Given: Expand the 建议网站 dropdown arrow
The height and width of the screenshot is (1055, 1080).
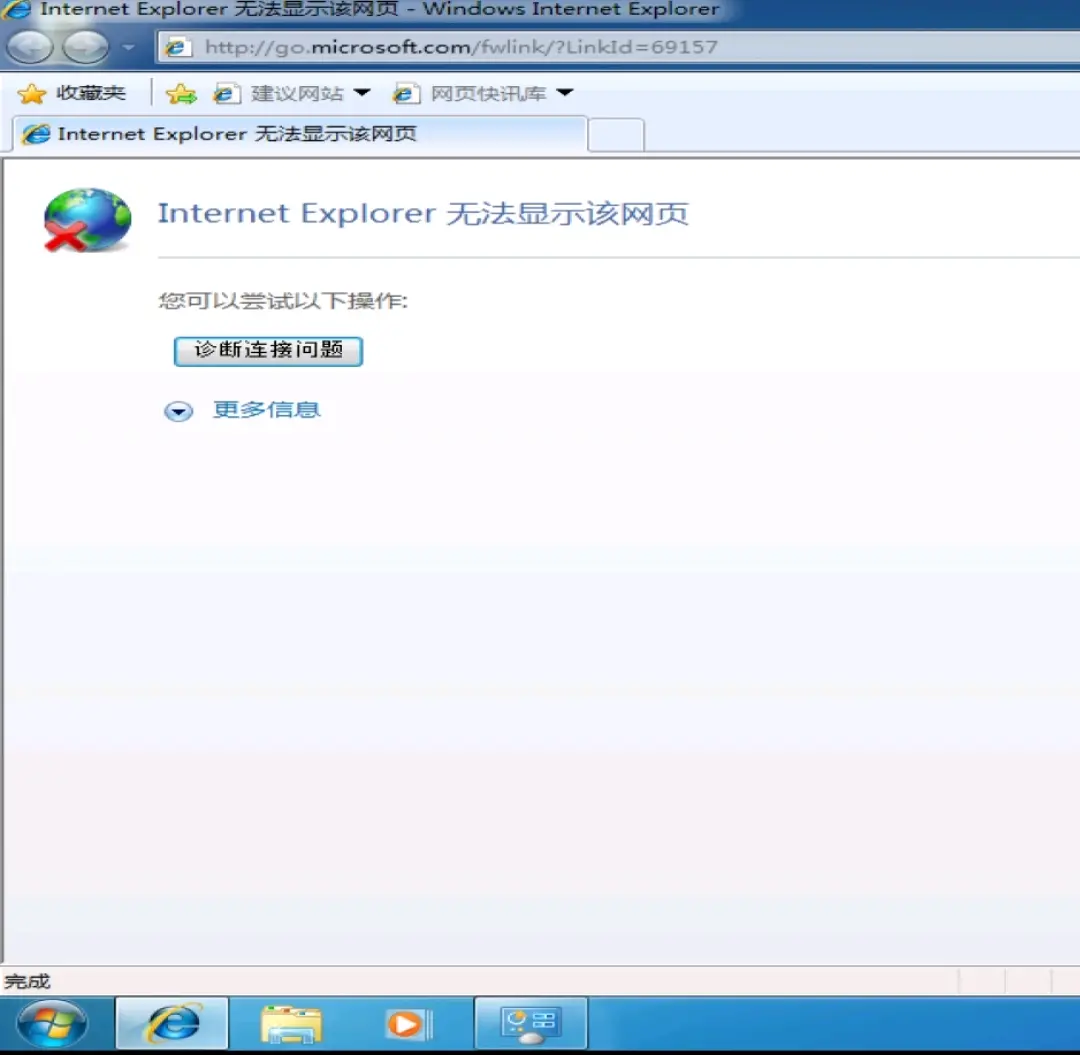Looking at the screenshot, I should pos(362,93).
